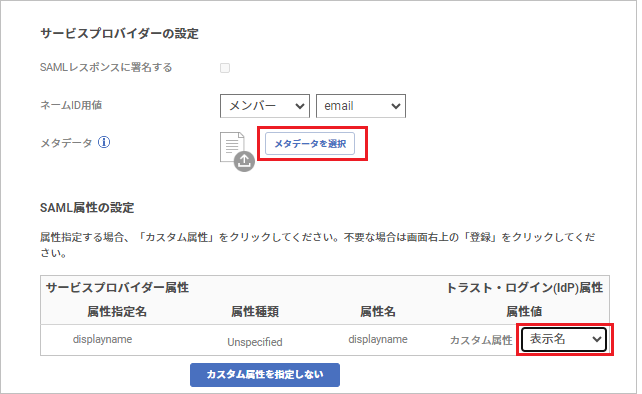Click the トラスト・ログイン(IdP)属性 header
This screenshot has height=394, width=642.
[525, 288]
